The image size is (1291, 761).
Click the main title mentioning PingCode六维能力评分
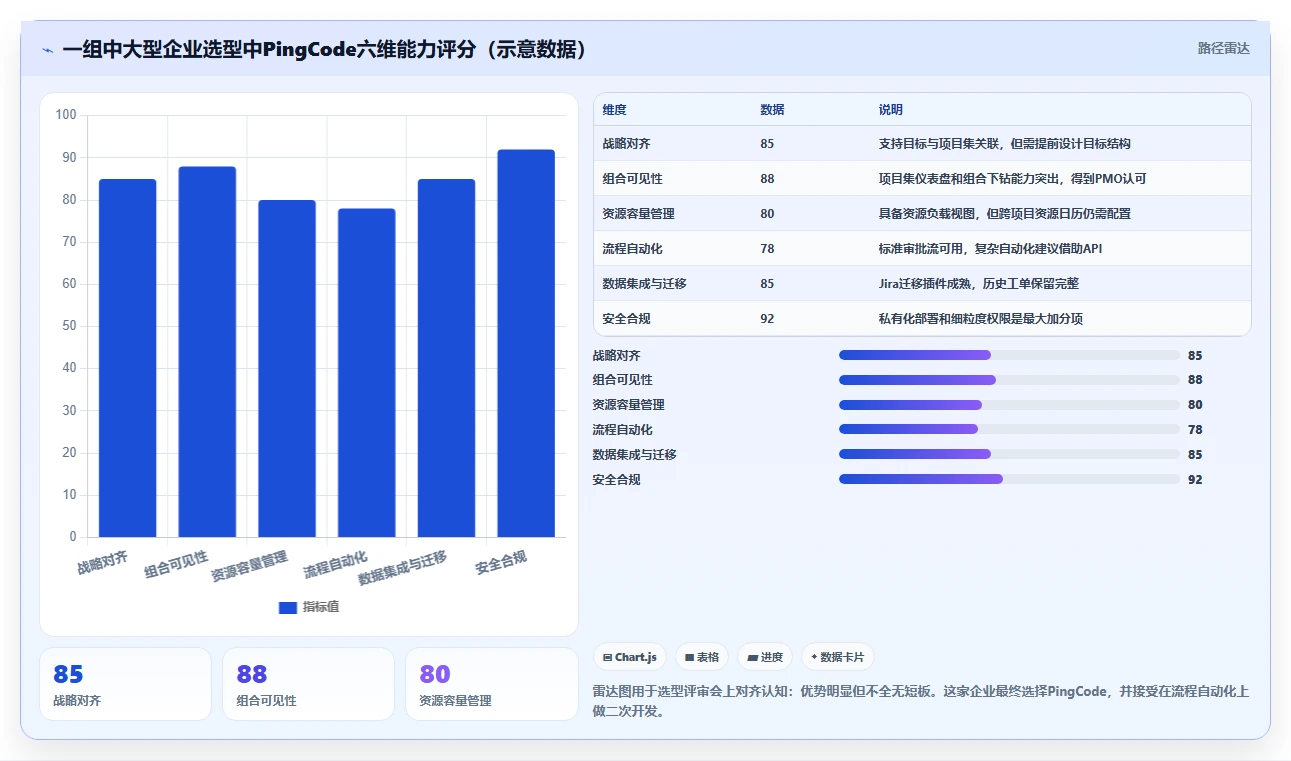[324, 49]
